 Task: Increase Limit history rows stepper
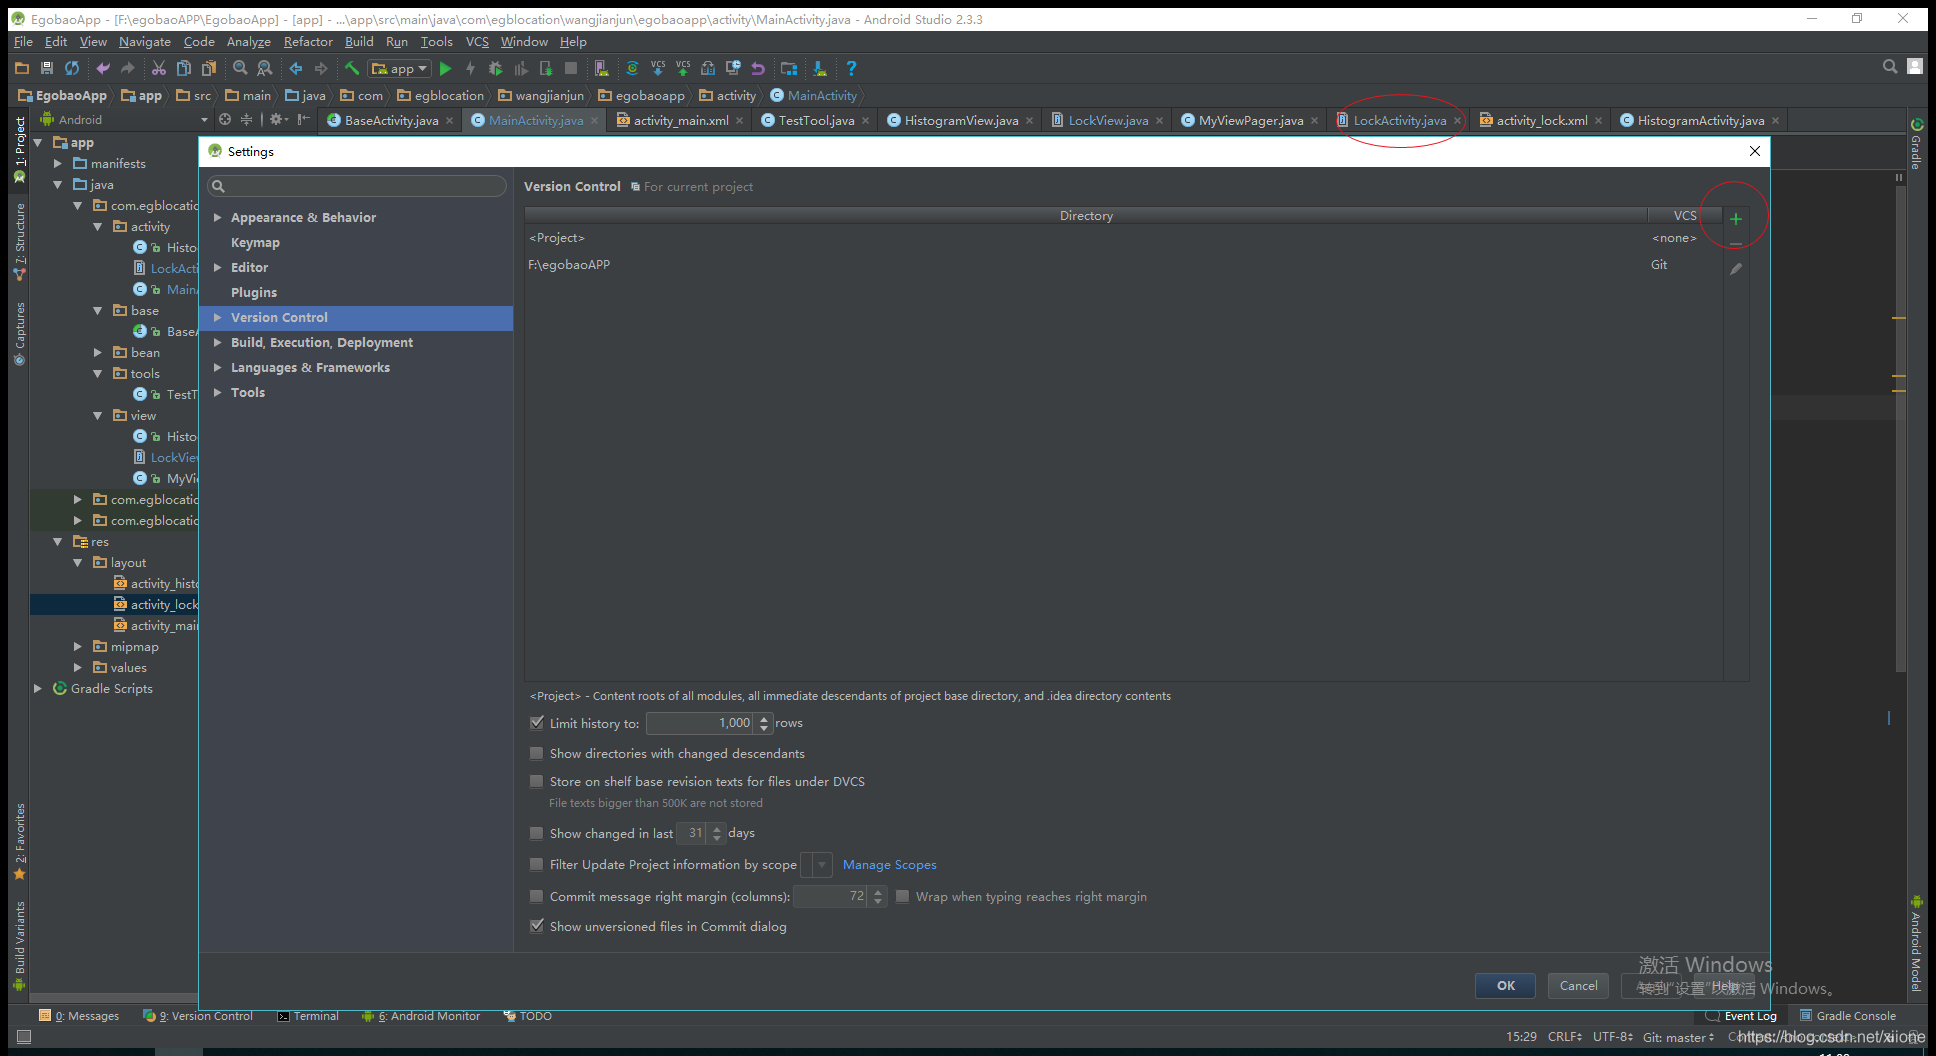765,718
